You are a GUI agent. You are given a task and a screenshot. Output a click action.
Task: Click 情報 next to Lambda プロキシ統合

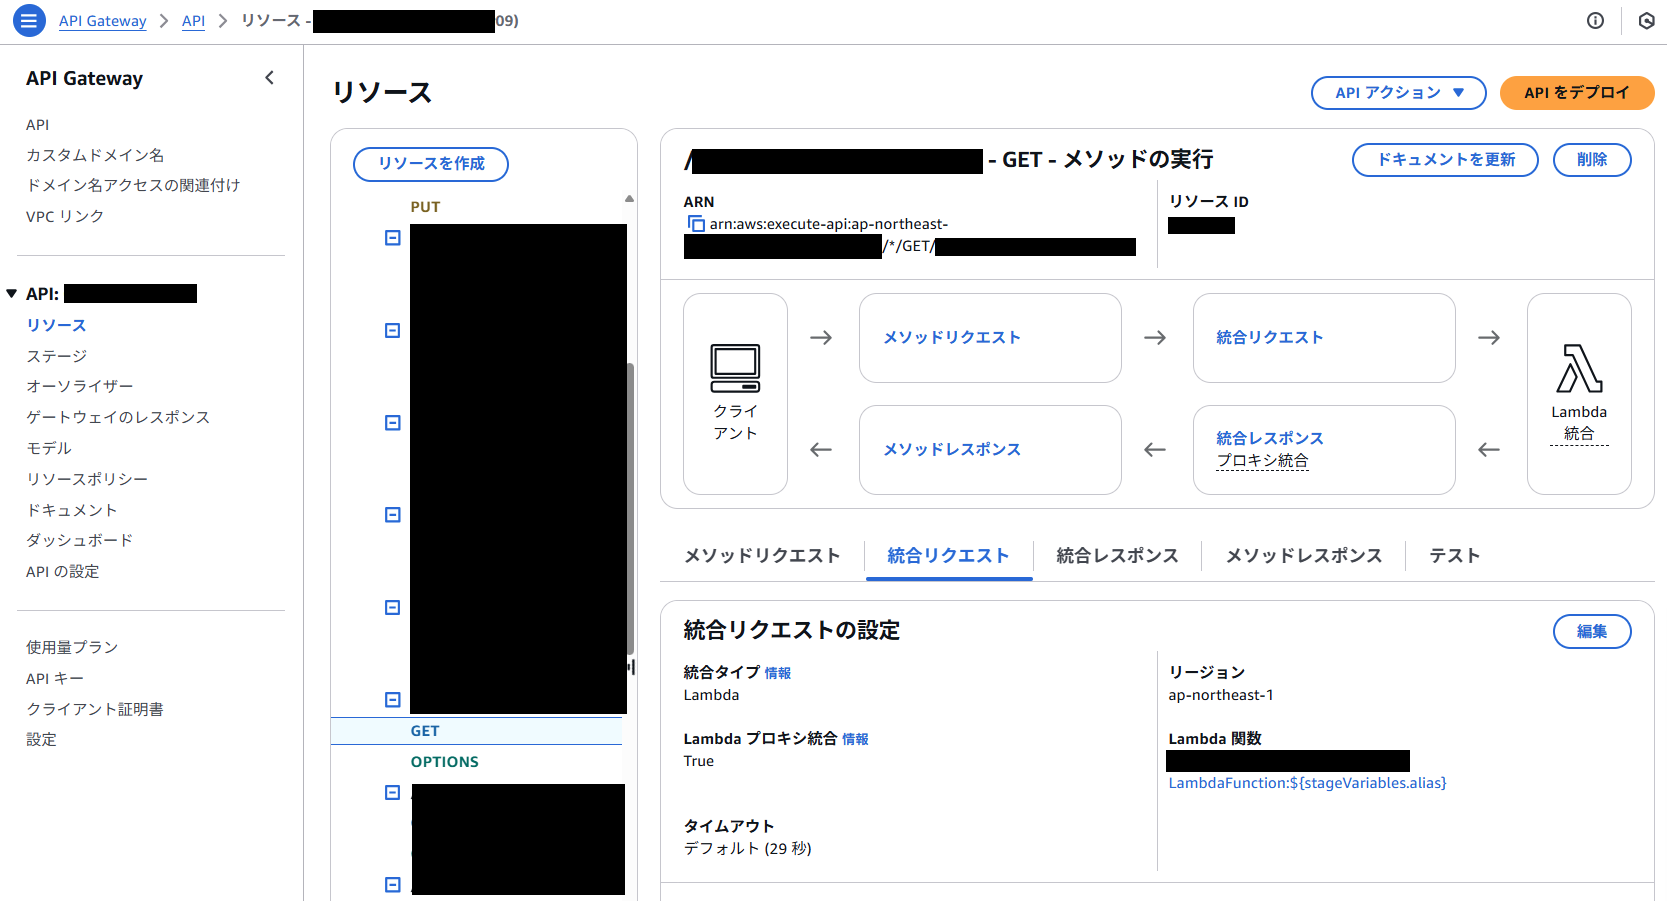coord(855,739)
